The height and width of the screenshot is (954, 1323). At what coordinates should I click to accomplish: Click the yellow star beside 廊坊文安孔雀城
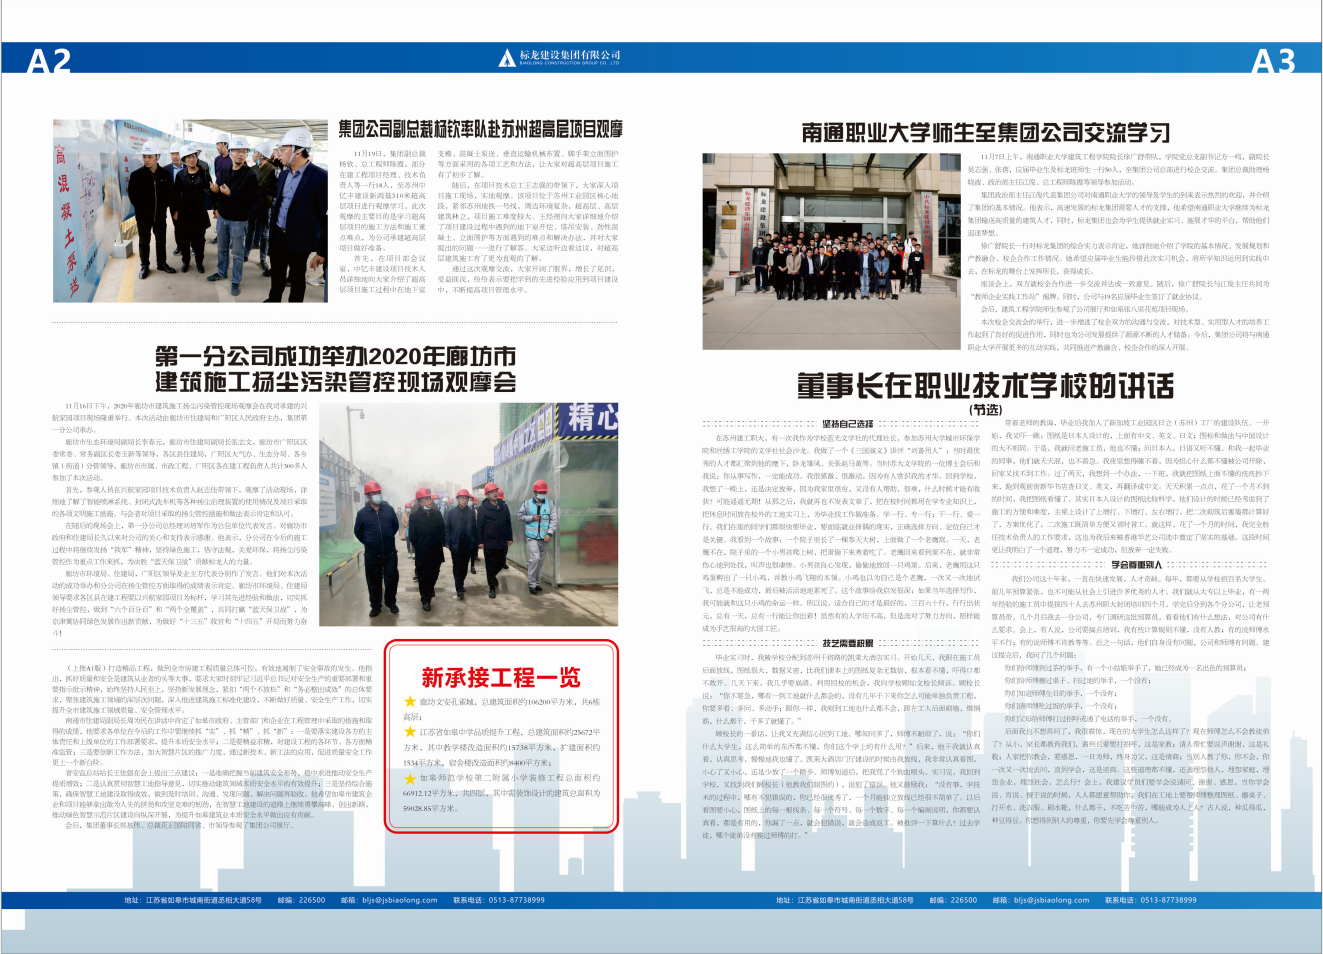tap(410, 702)
